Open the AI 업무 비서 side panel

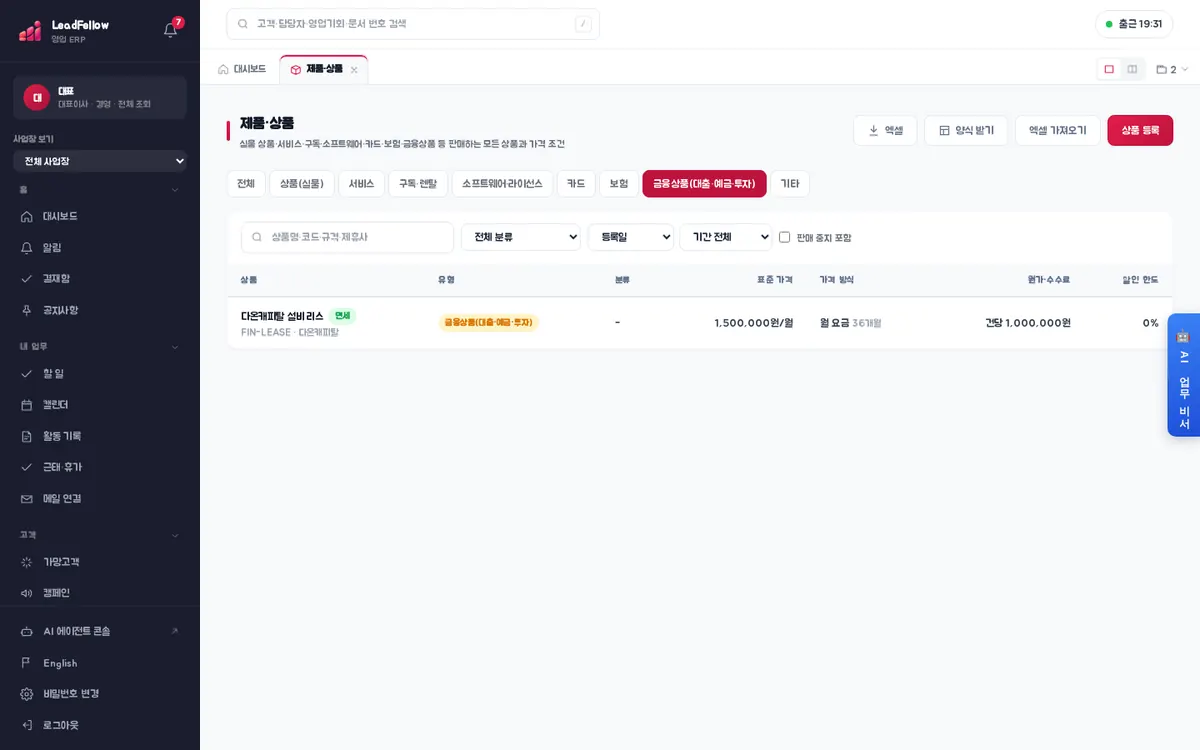[x=1184, y=375]
